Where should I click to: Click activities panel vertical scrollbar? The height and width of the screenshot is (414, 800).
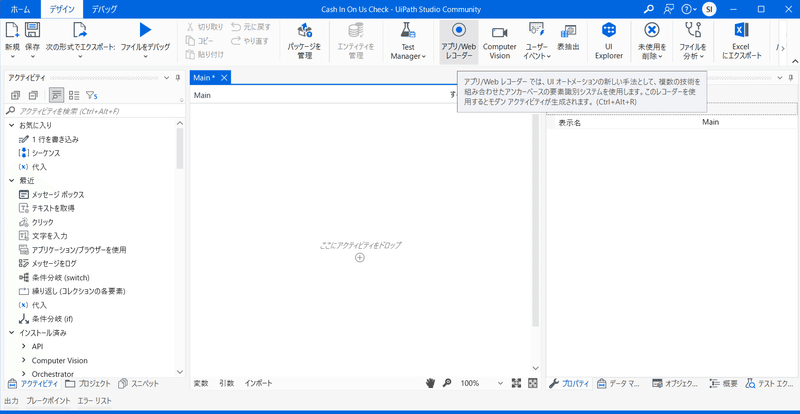(180, 149)
